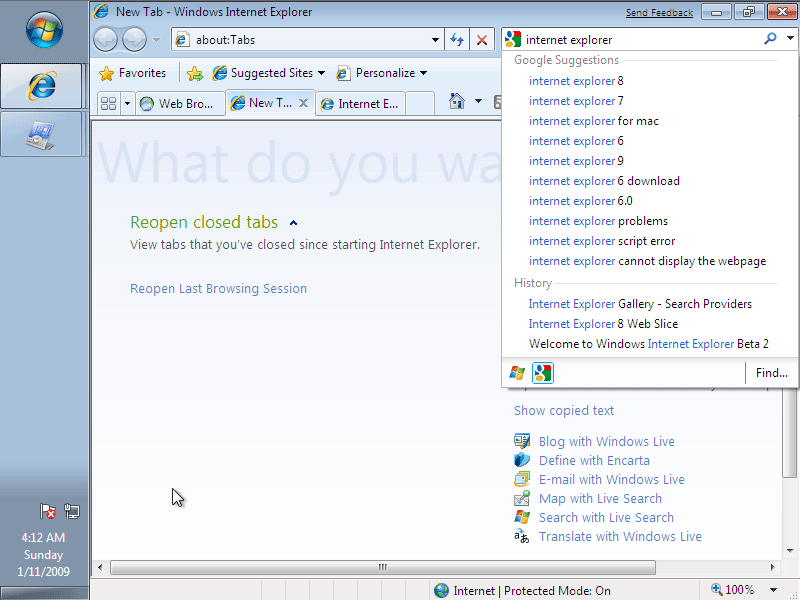Close the New Tab tab
Image resolution: width=800 pixels, height=600 pixels.
tap(303, 103)
